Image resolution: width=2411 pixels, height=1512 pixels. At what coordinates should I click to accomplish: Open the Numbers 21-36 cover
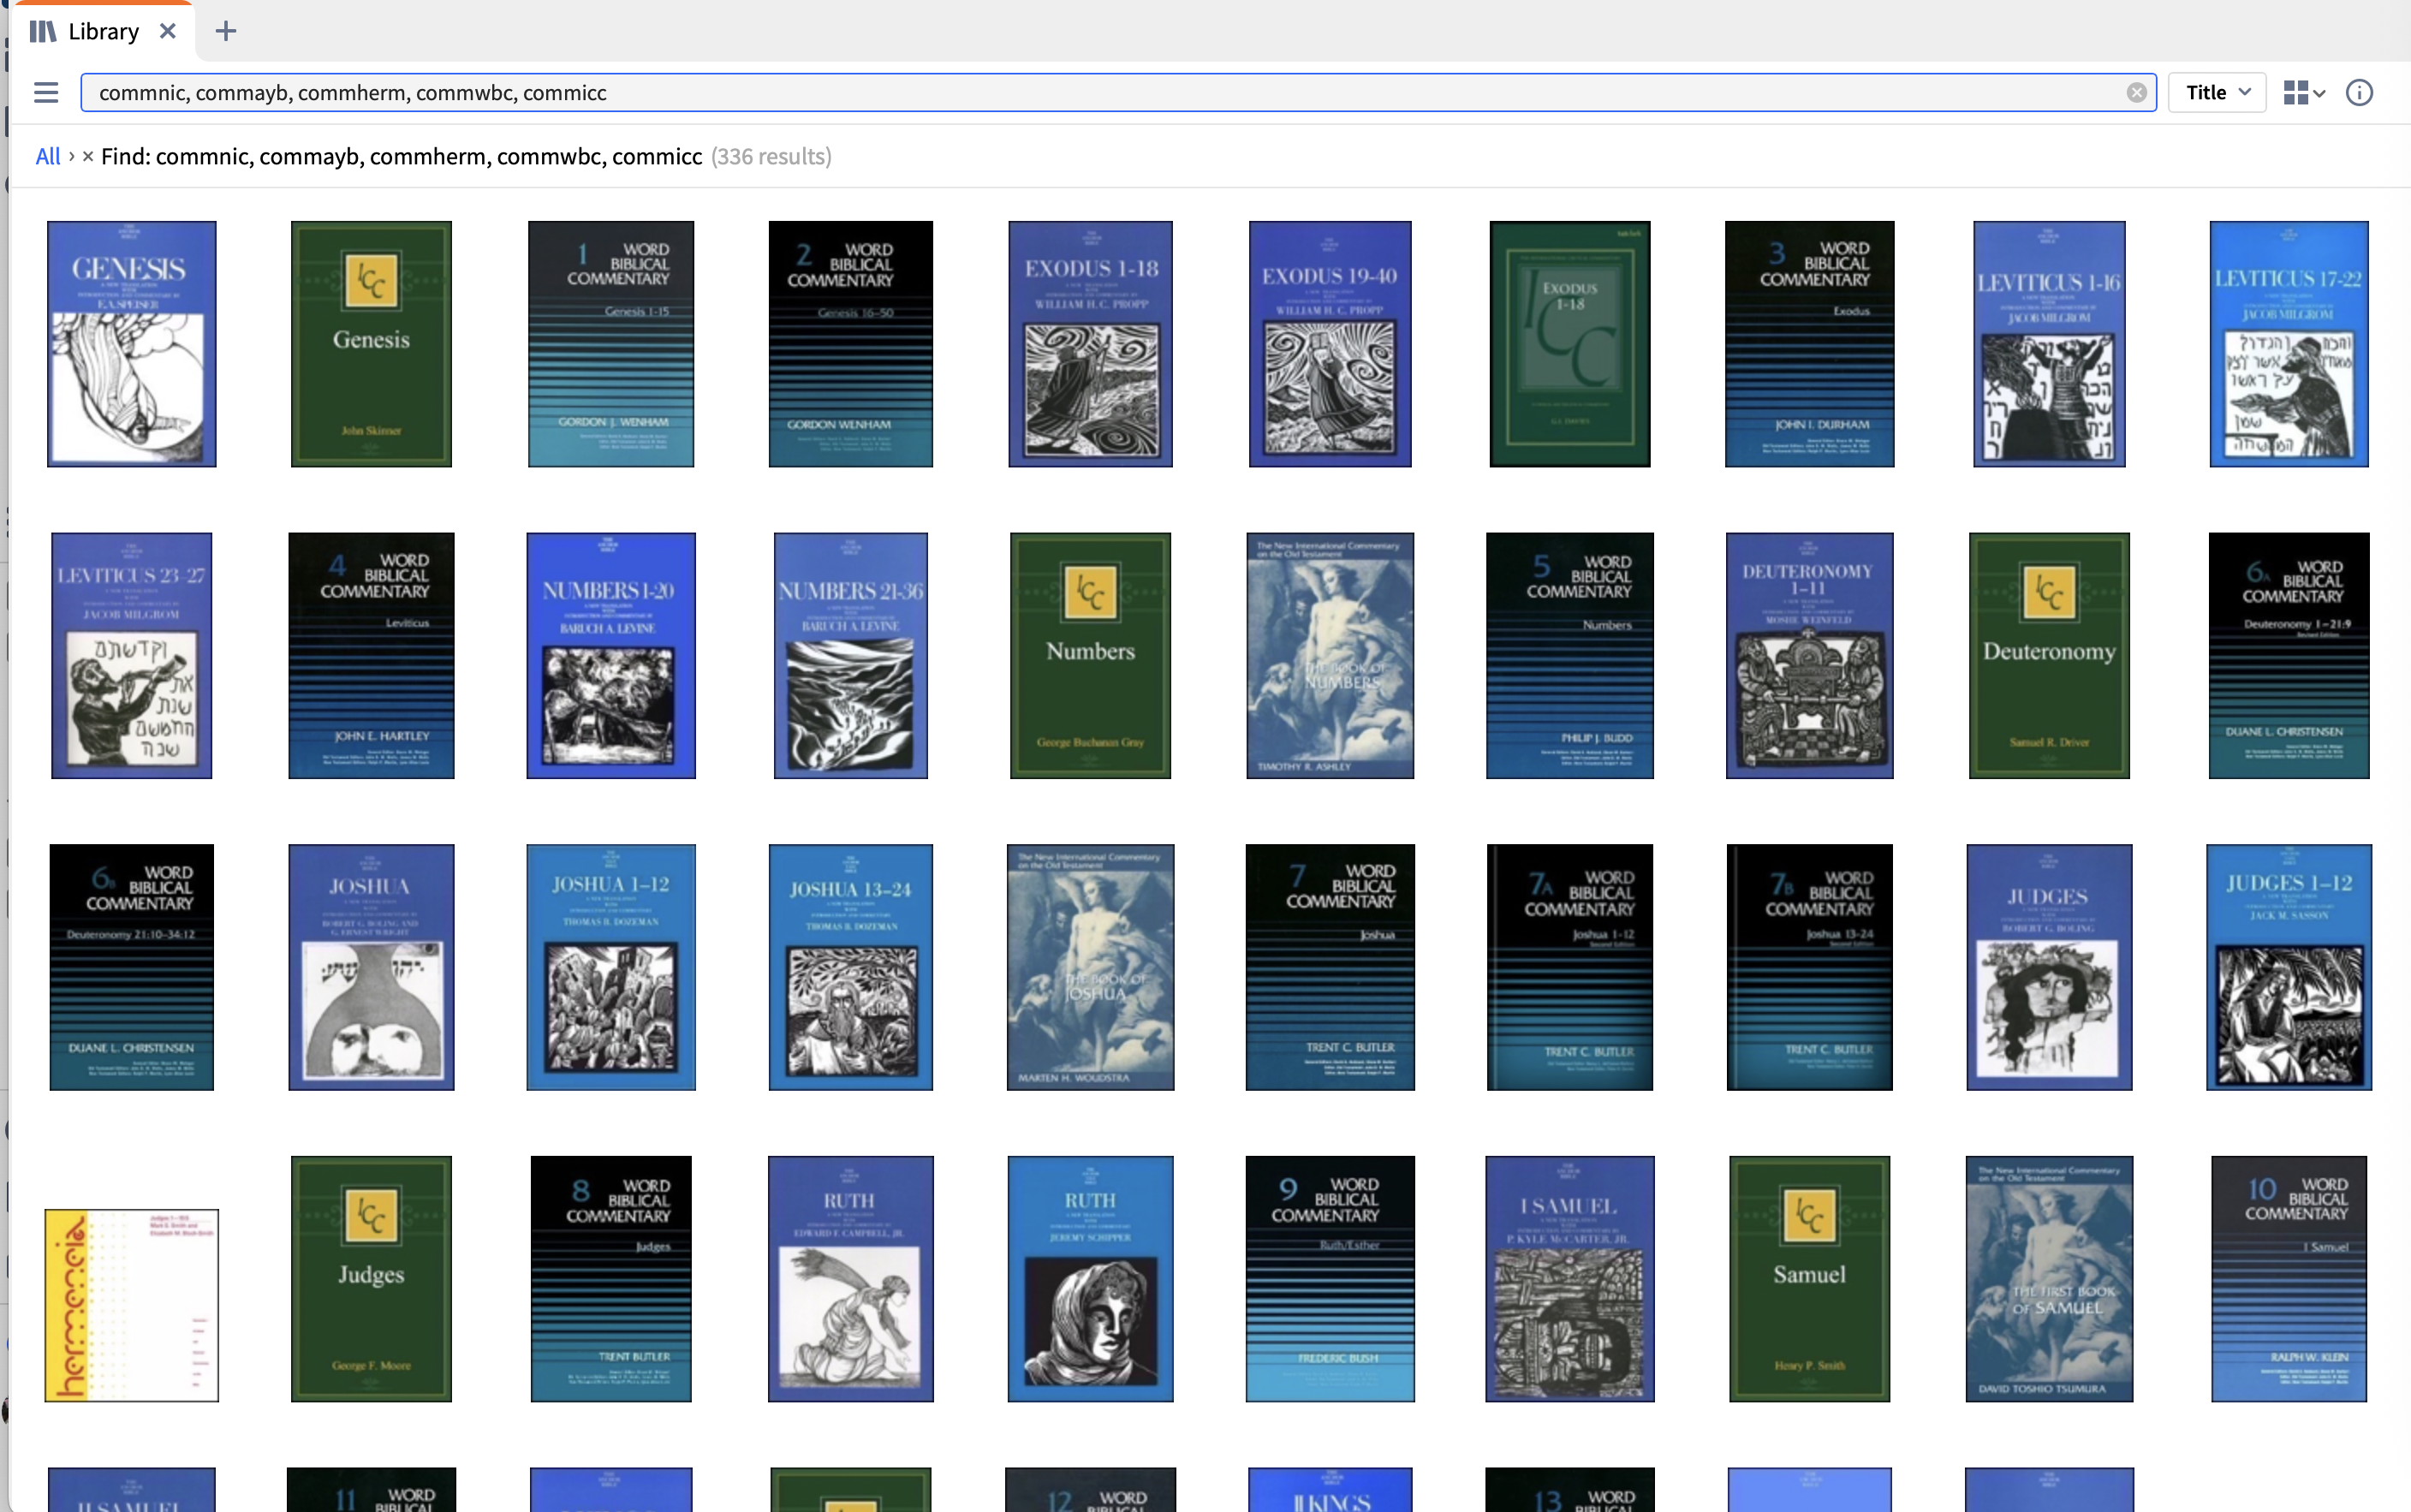[851, 656]
